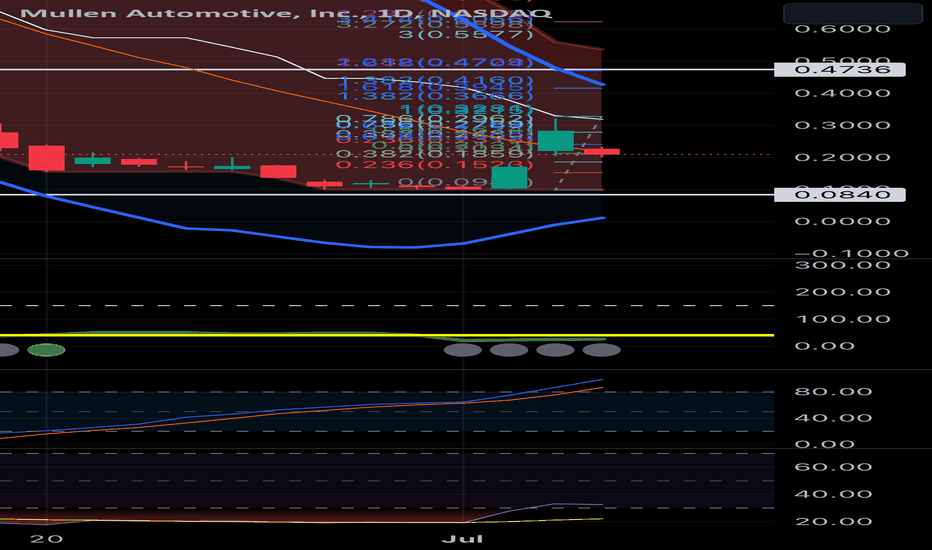The width and height of the screenshot is (932, 550).
Task: Select the 0.4736 price label on axis
Action: point(839,70)
